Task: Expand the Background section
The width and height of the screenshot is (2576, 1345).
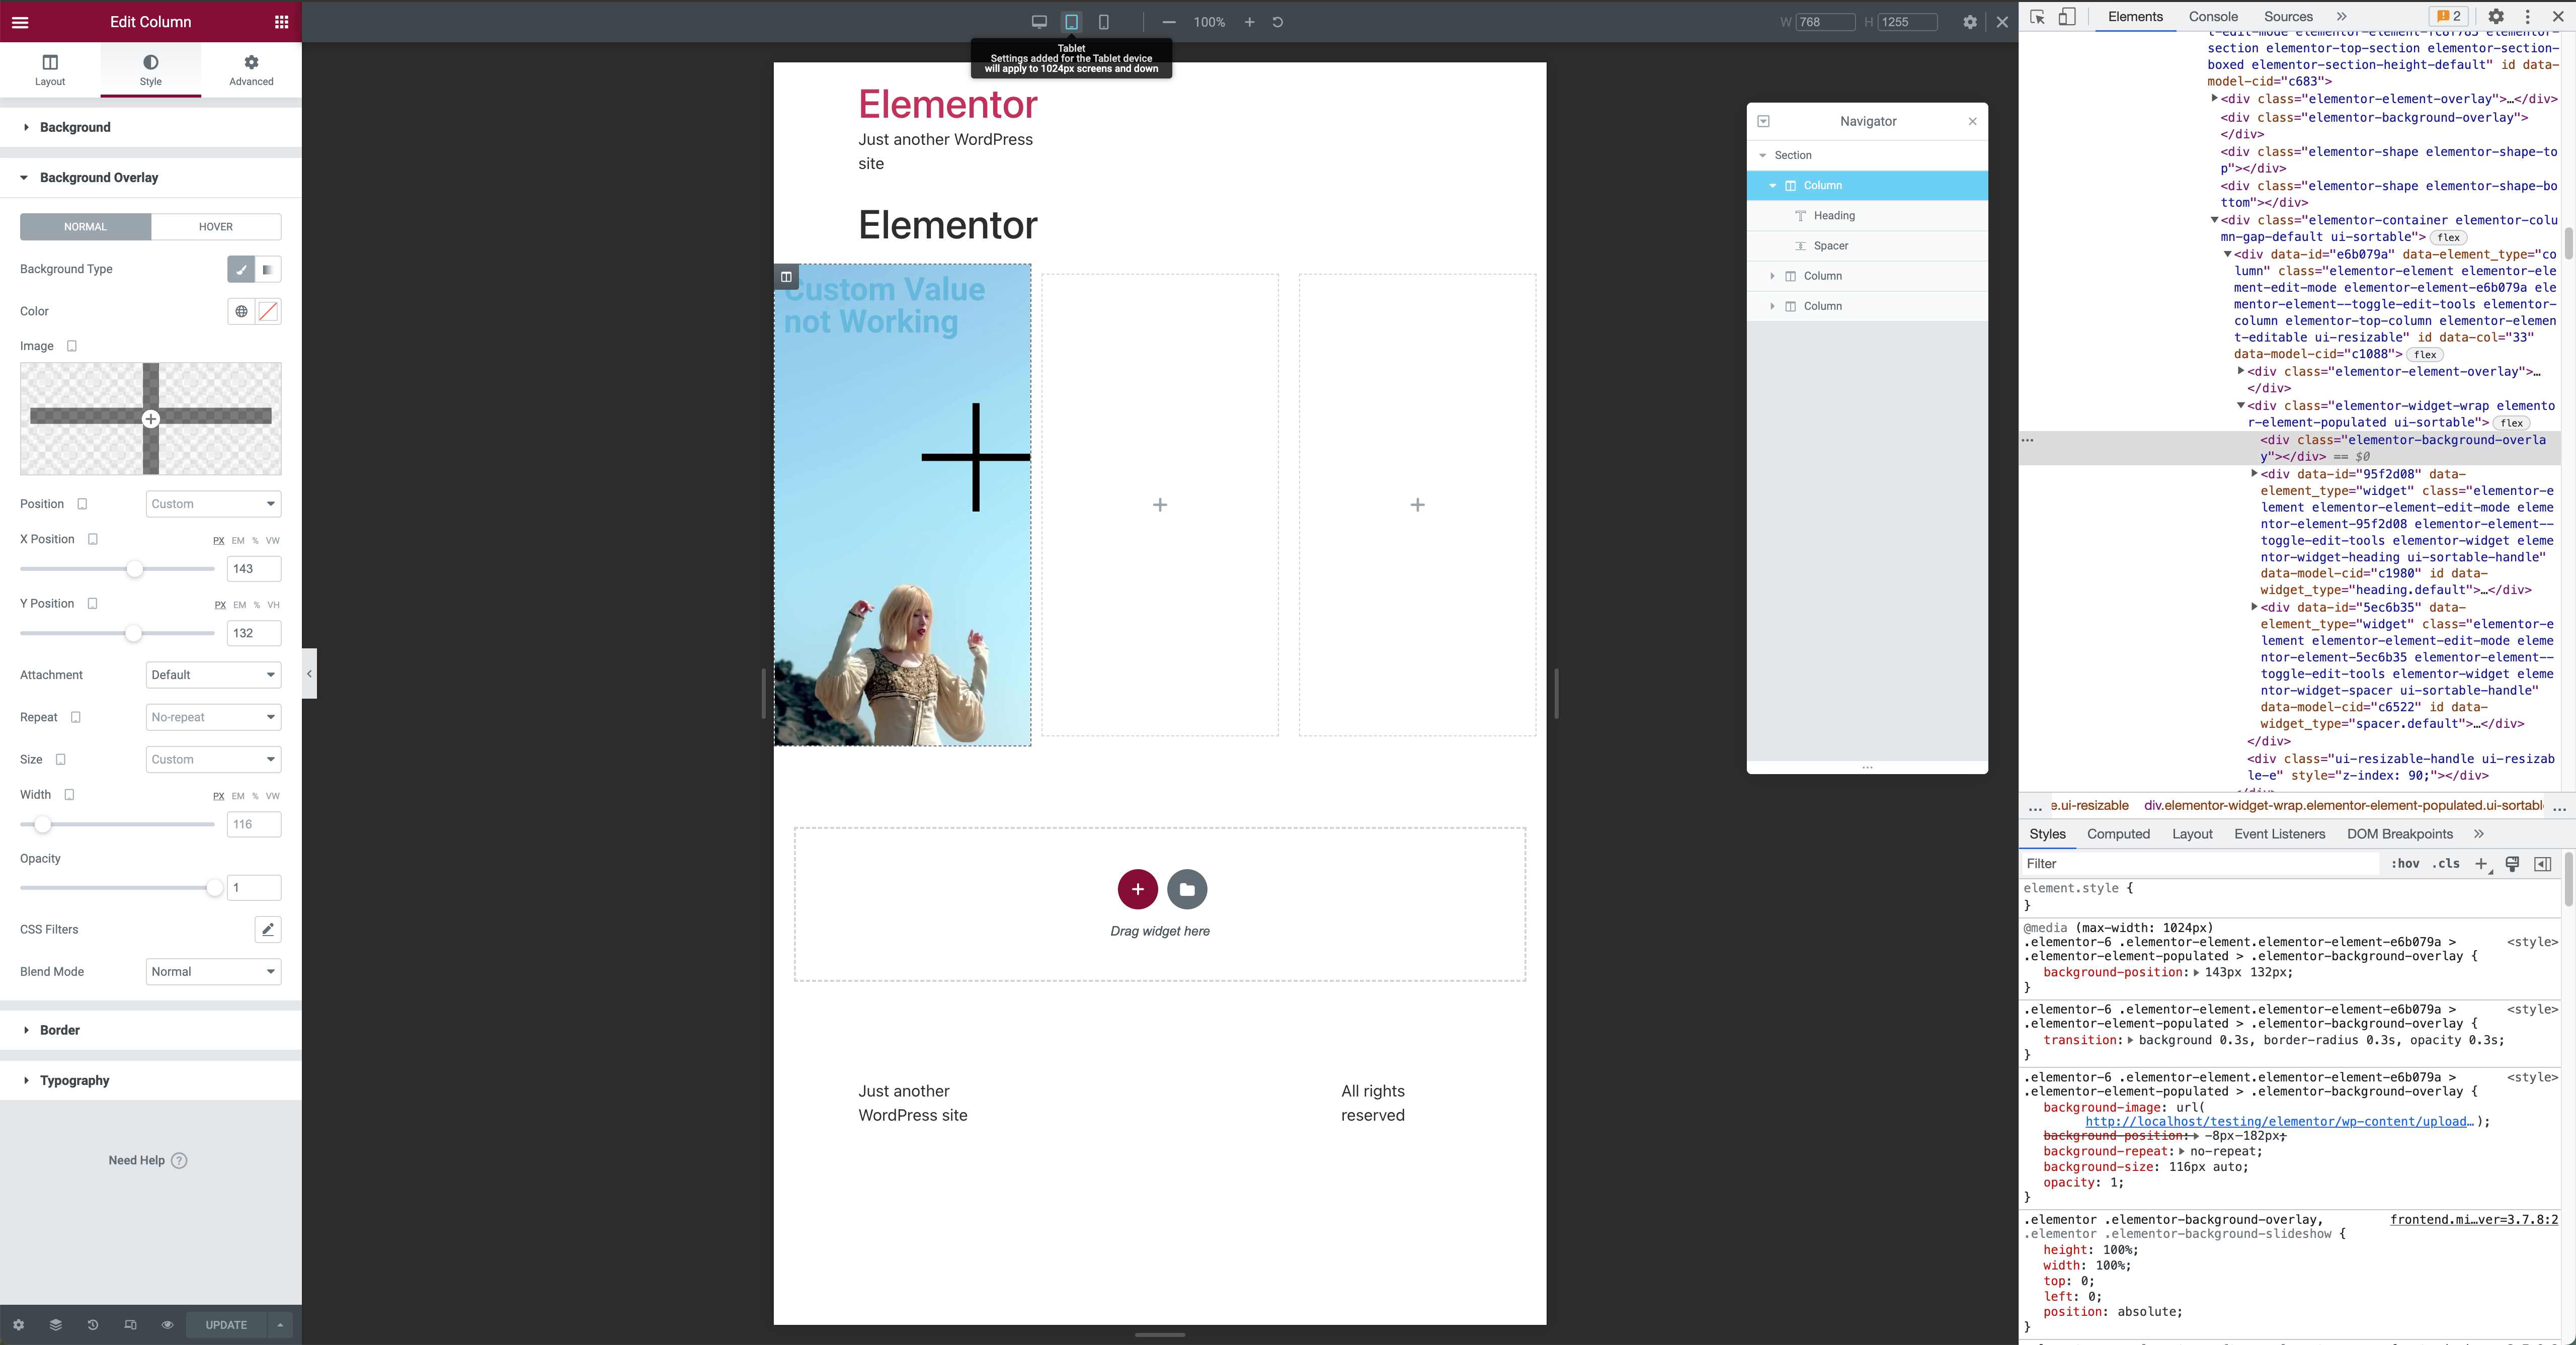Action: (x=150, y=127)
